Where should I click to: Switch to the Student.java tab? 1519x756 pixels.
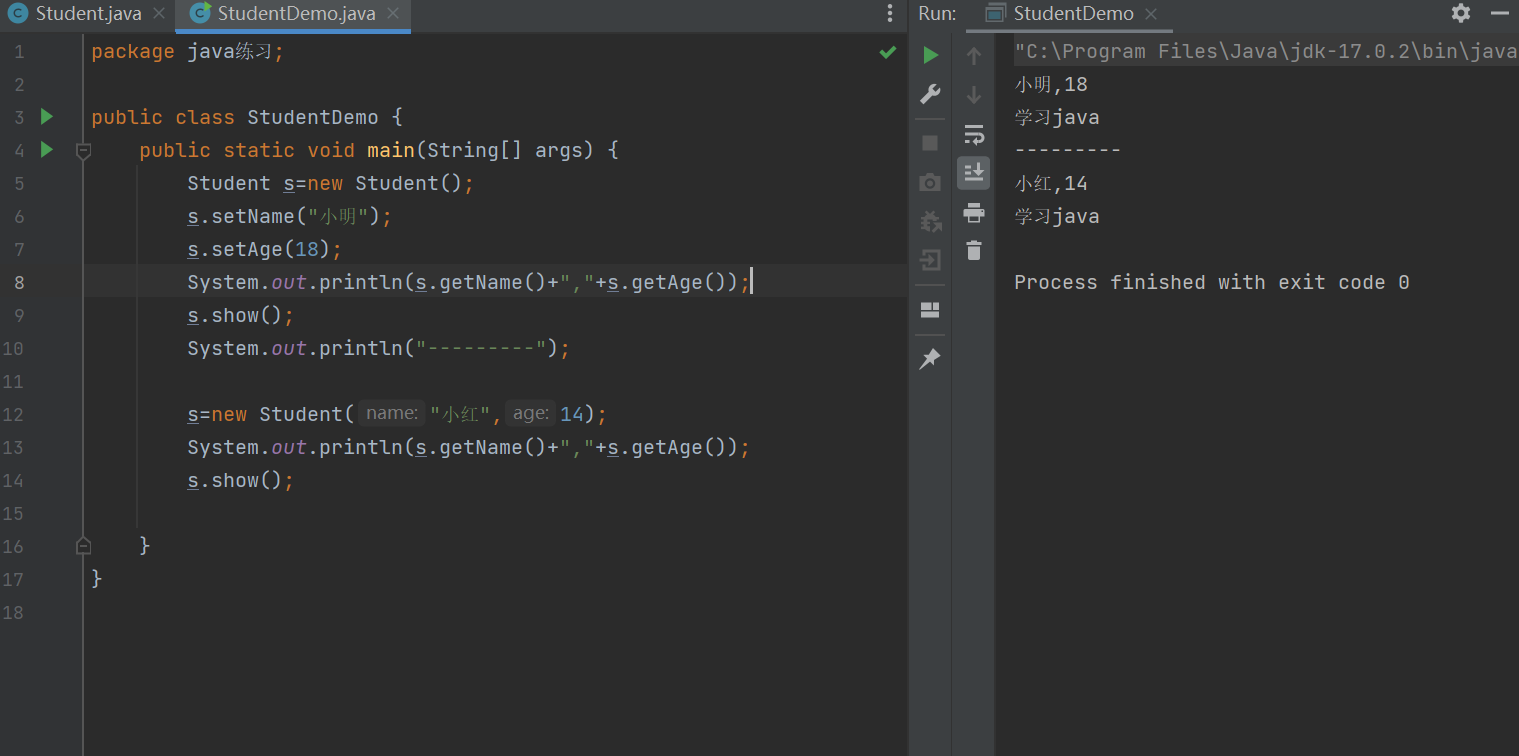(88, 14)
